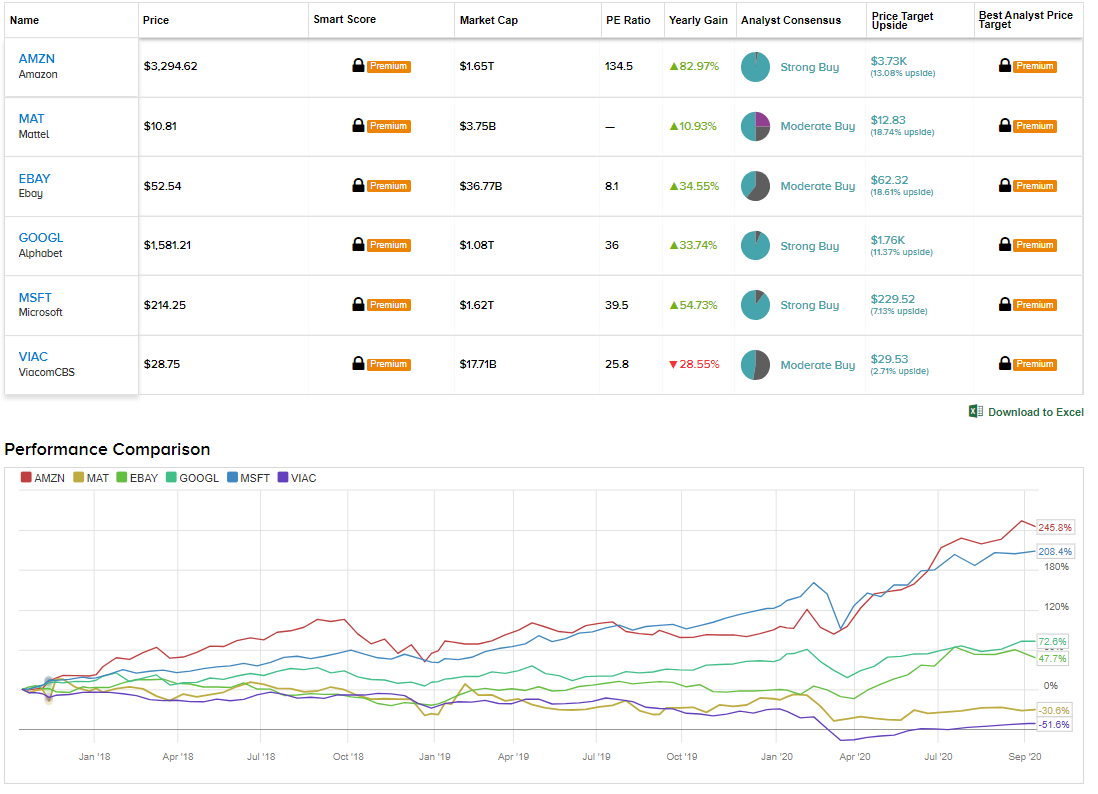Viewport: 1098px width, 794px height.
Task: Click the $1.76K price target
Action: tap(888, 239)
